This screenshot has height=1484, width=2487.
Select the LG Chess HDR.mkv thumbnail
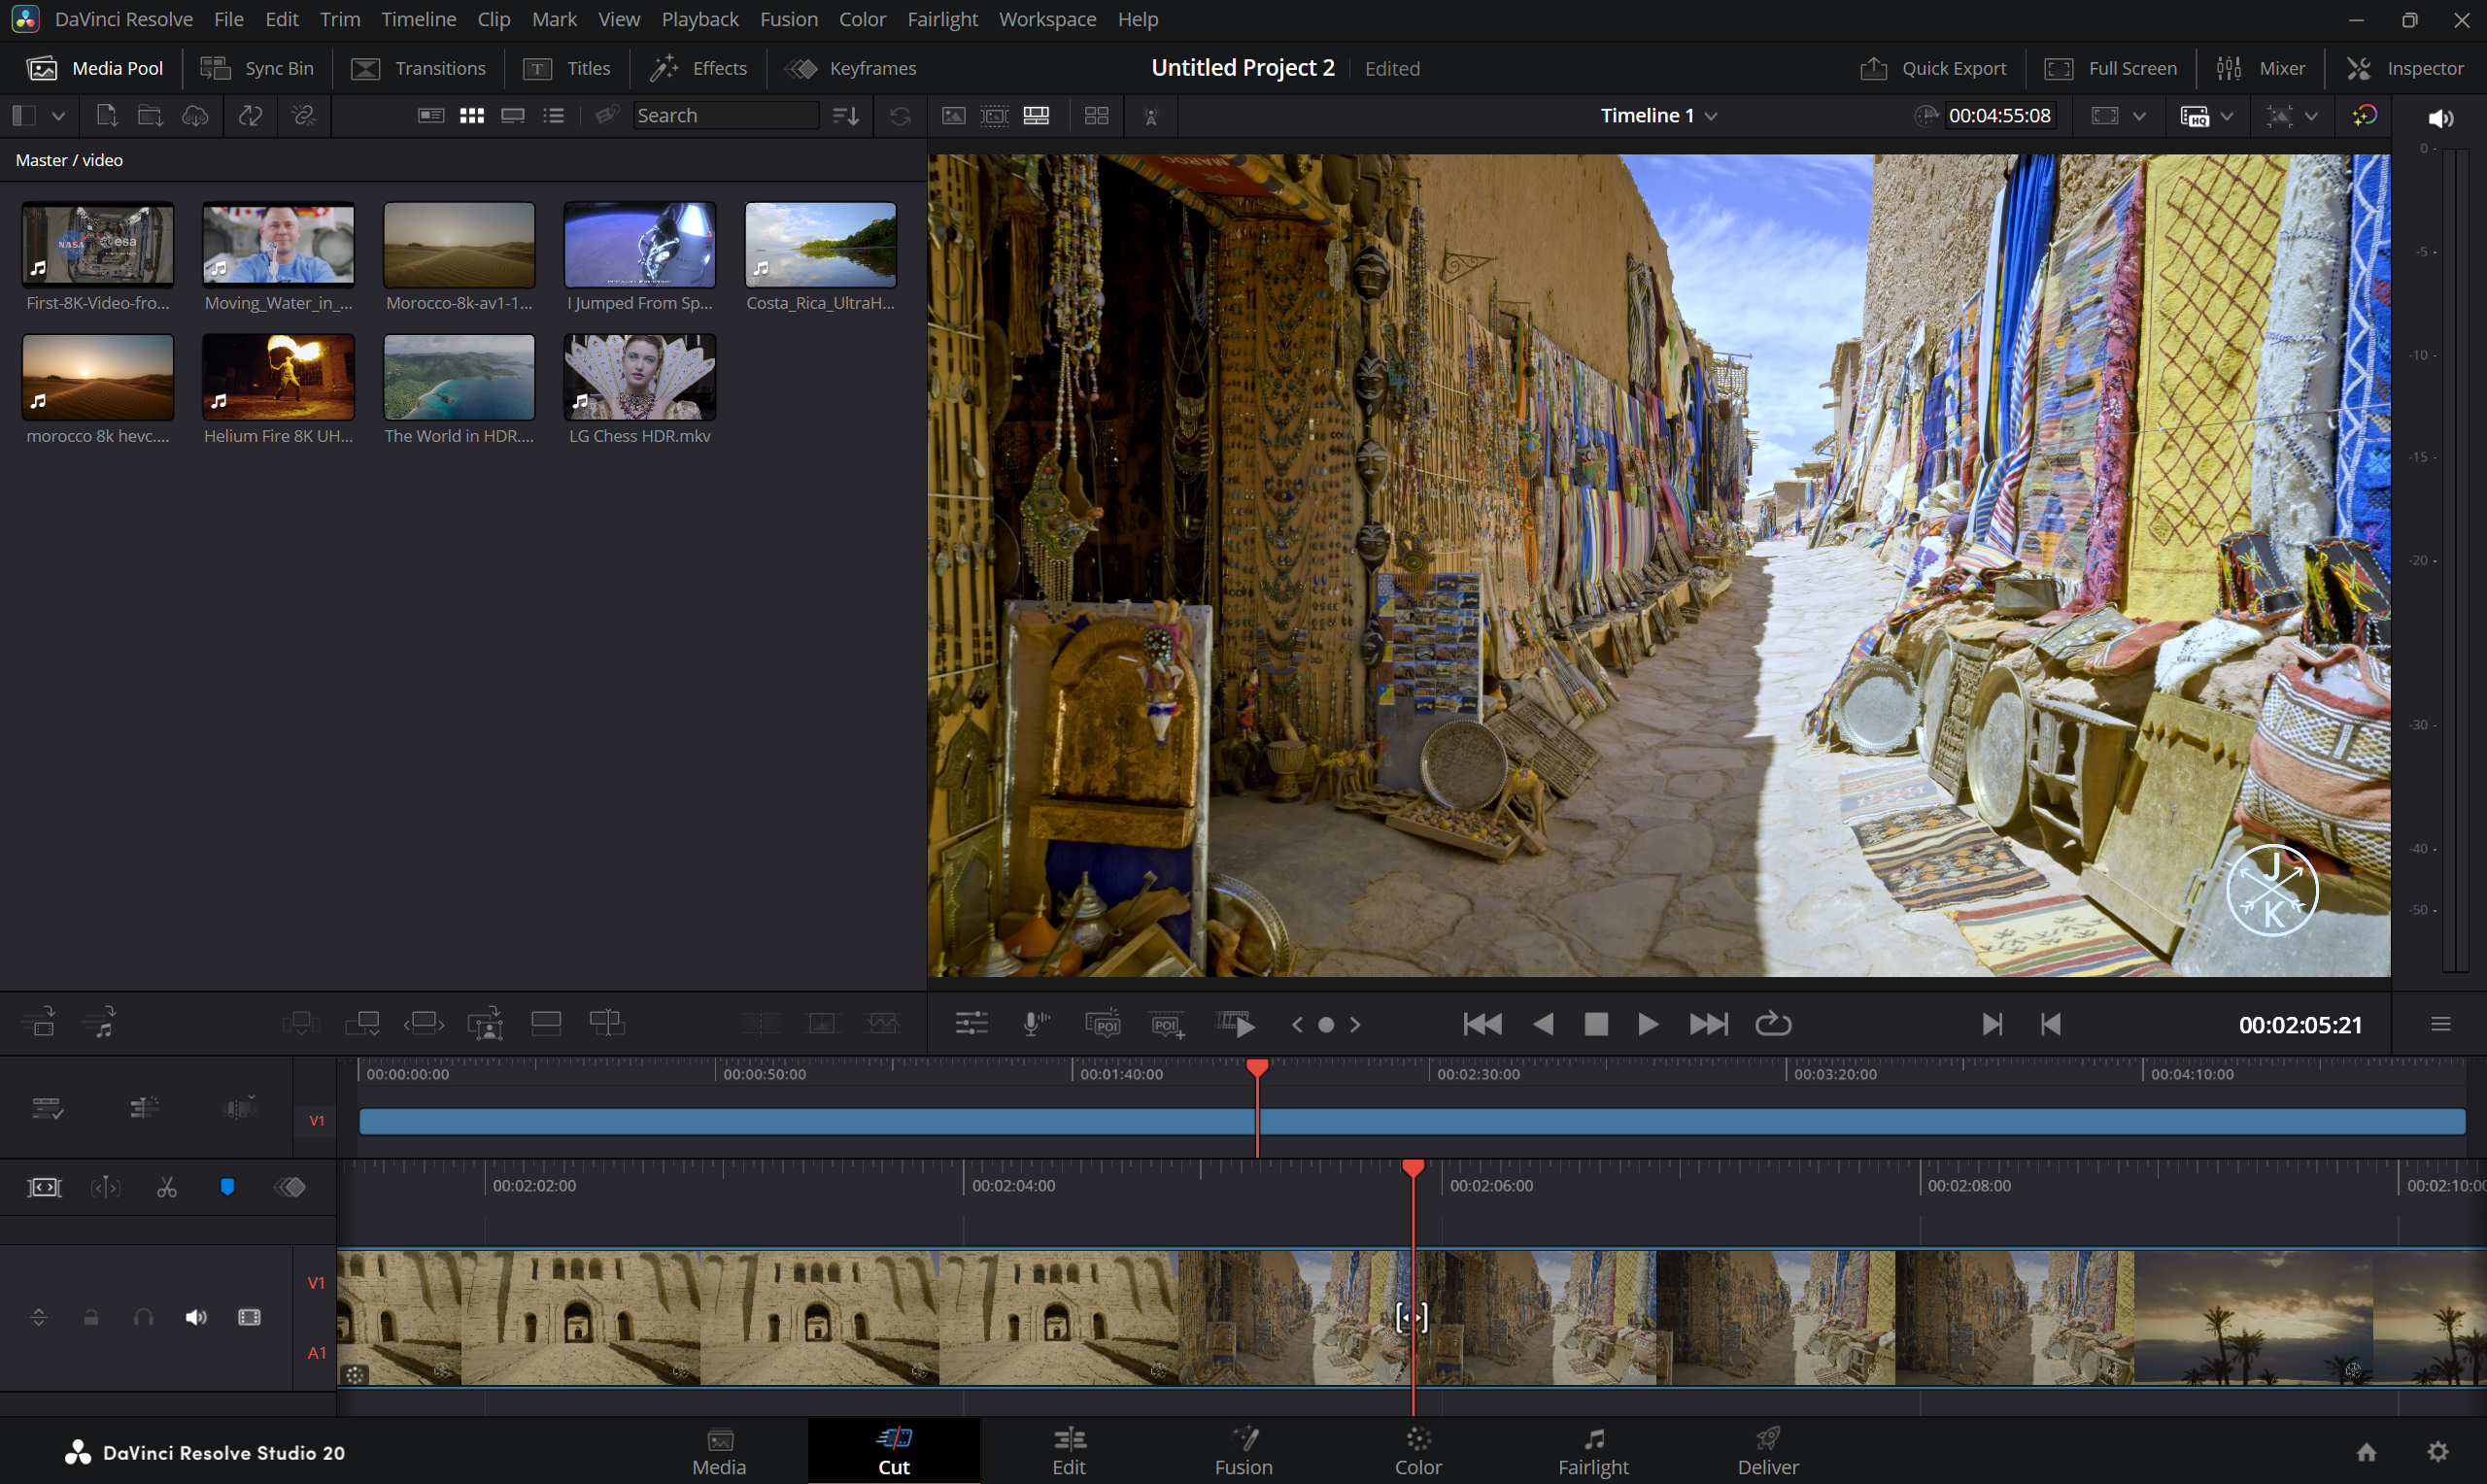(639, 378)
